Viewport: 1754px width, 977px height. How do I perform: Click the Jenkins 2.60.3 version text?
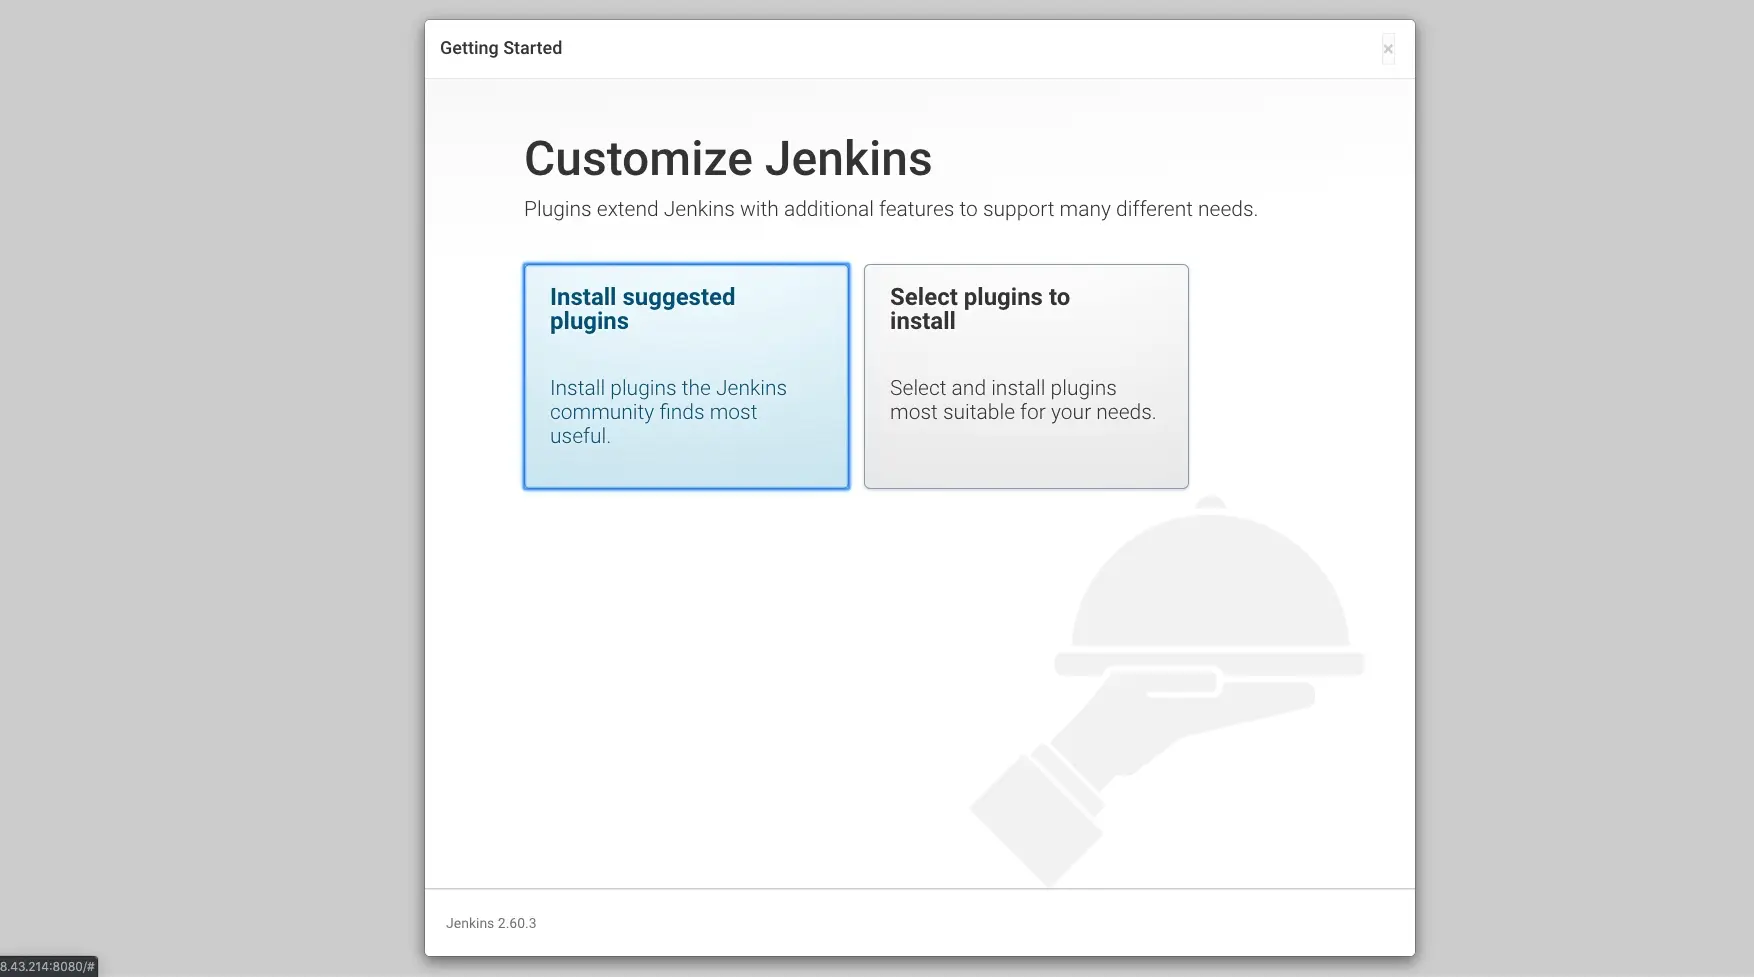point(491,923)
